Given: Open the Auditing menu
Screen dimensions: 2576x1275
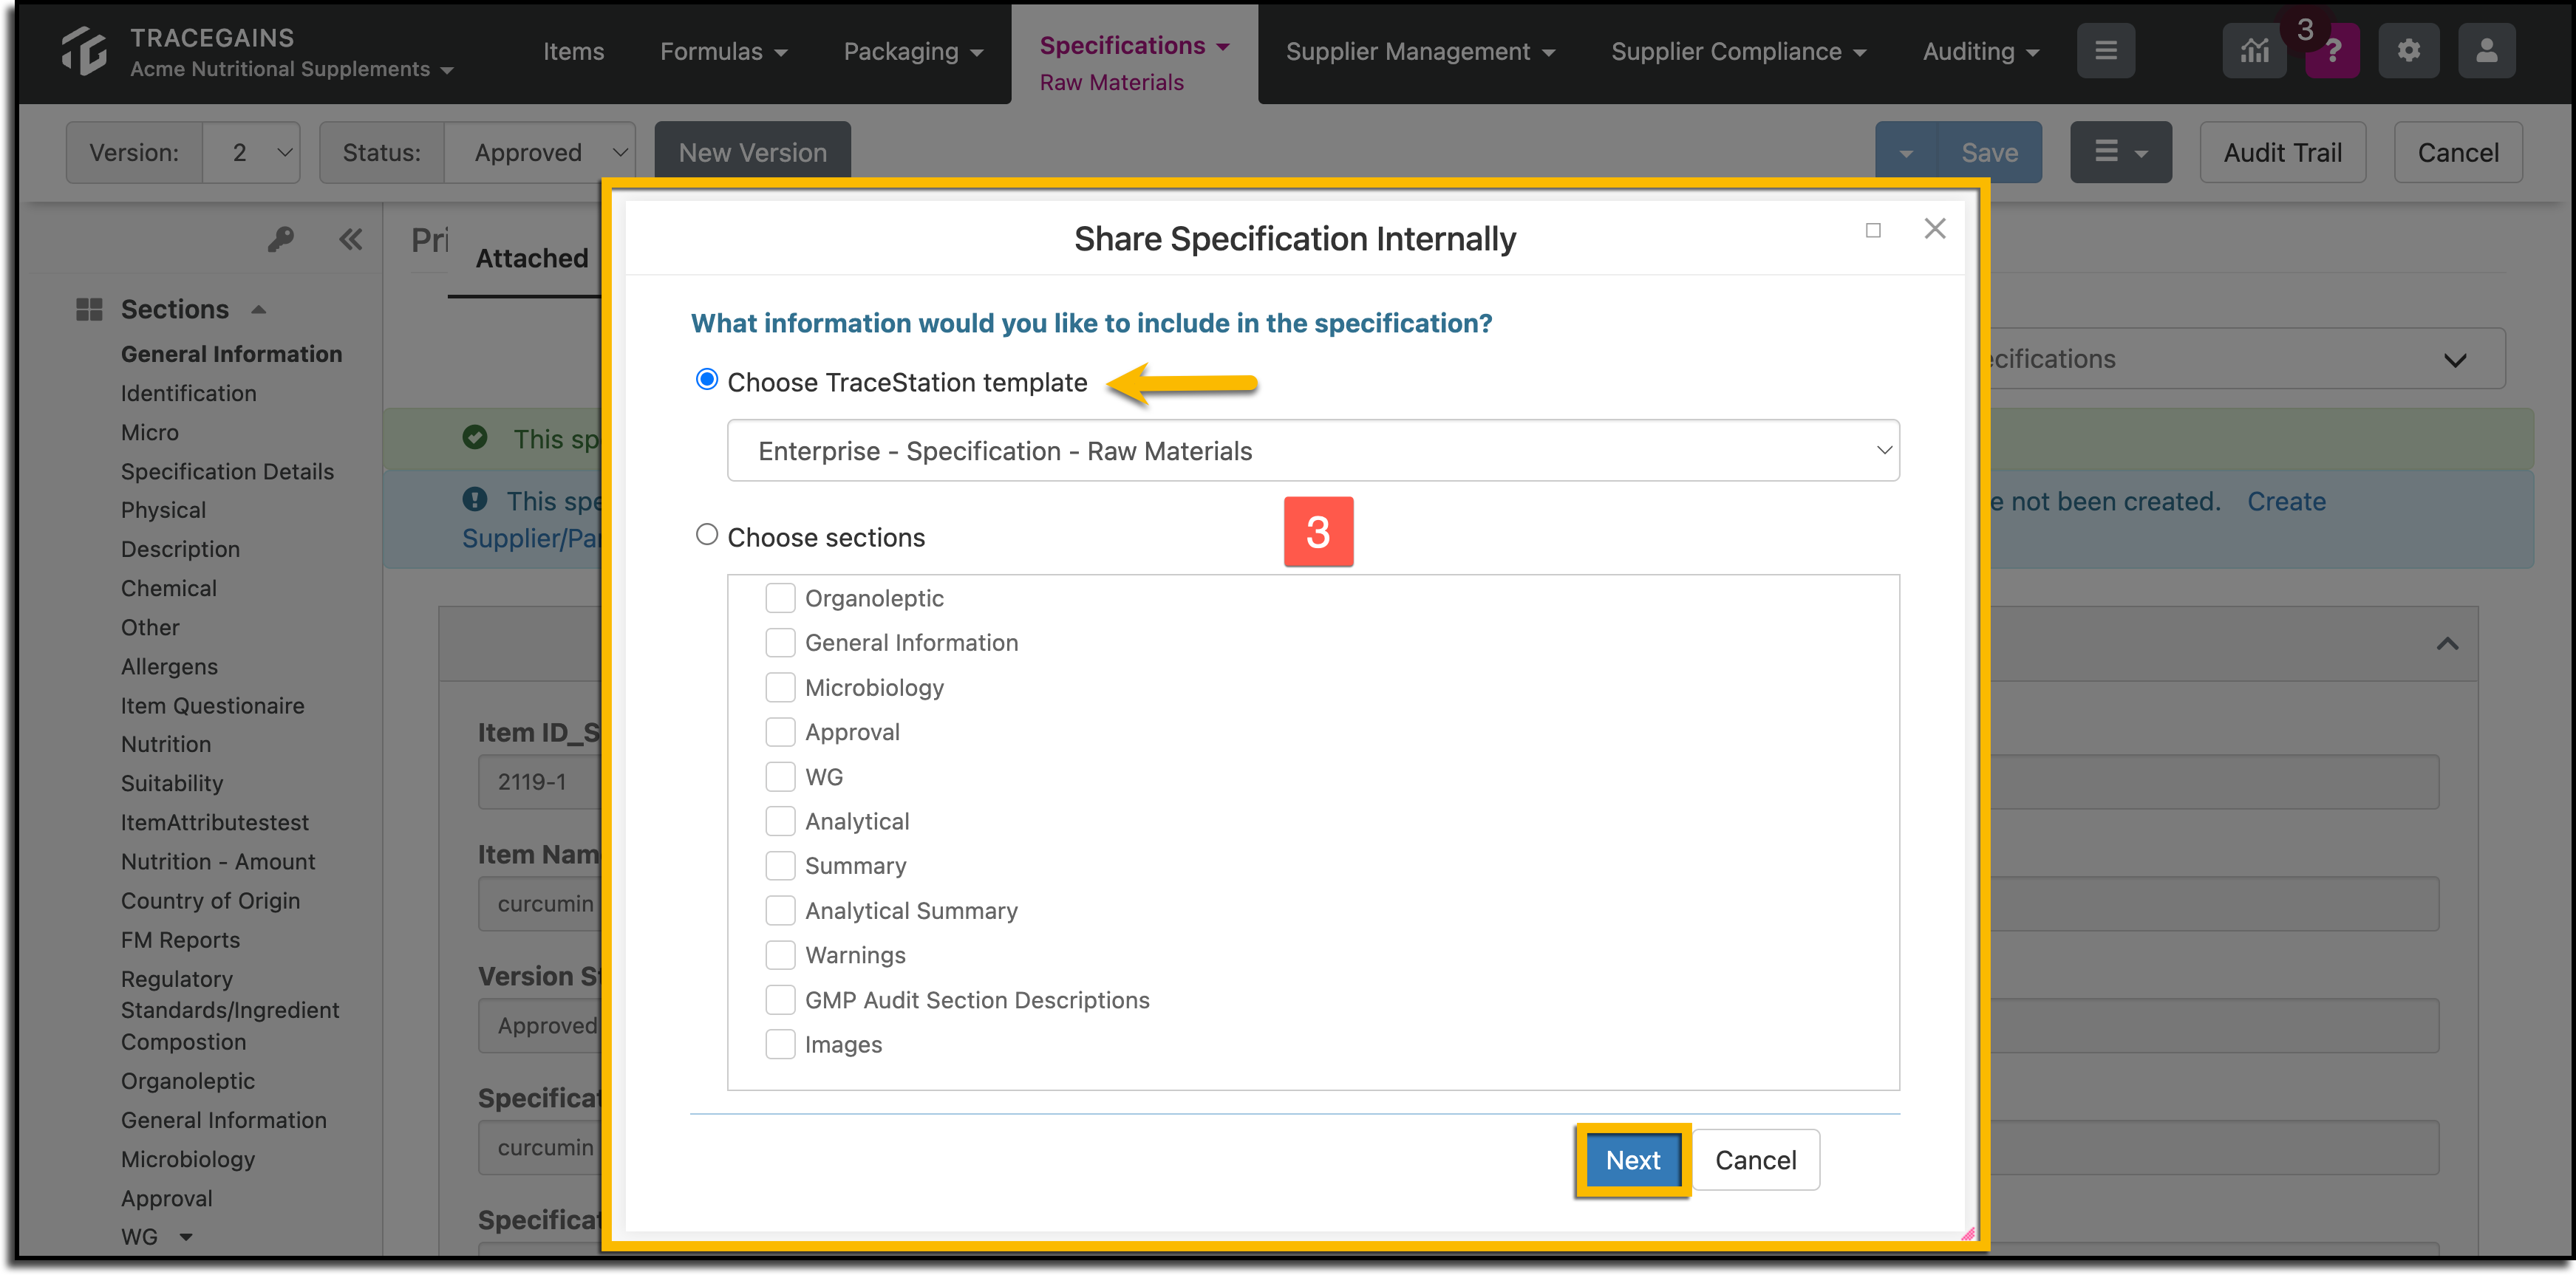Looking at the screenshot, I should [1980, 51].
